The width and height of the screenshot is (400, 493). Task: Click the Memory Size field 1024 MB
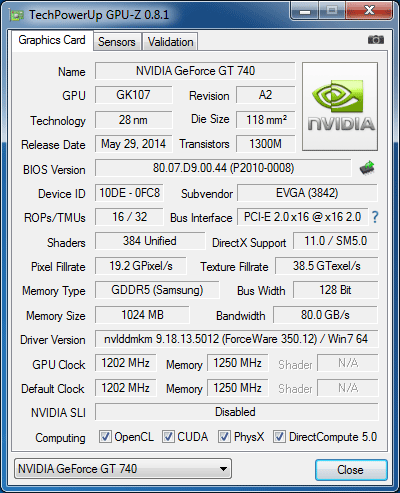pyautogui.click(x=142, y=315)
